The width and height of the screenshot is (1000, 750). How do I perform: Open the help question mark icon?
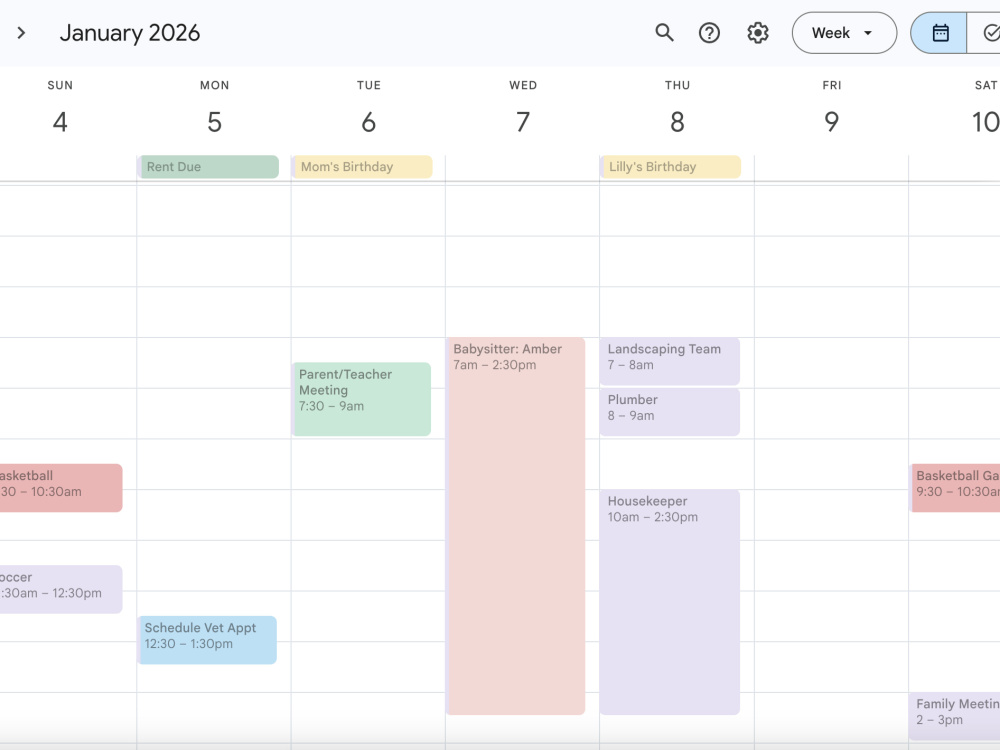709,33
